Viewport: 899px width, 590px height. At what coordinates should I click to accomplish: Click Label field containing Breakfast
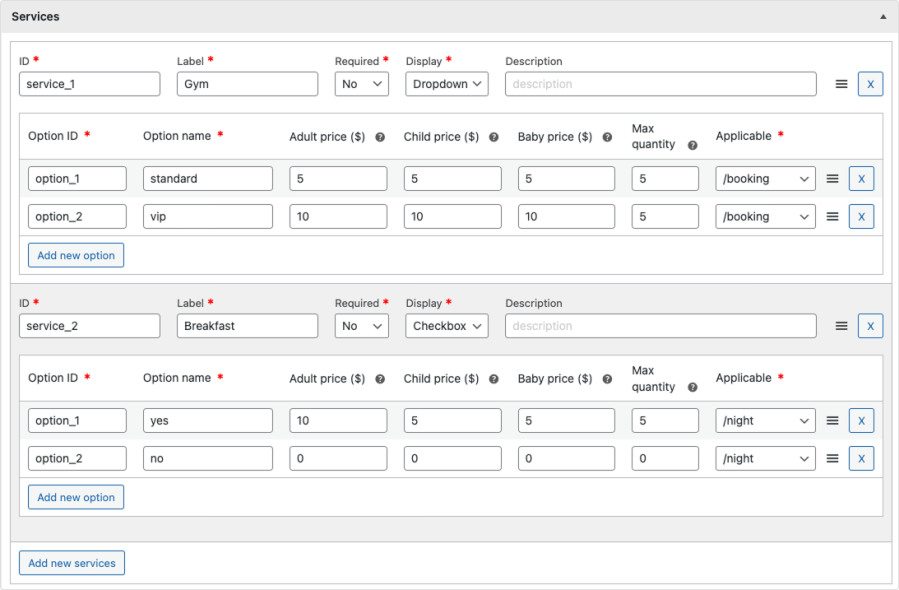(247, 326)
